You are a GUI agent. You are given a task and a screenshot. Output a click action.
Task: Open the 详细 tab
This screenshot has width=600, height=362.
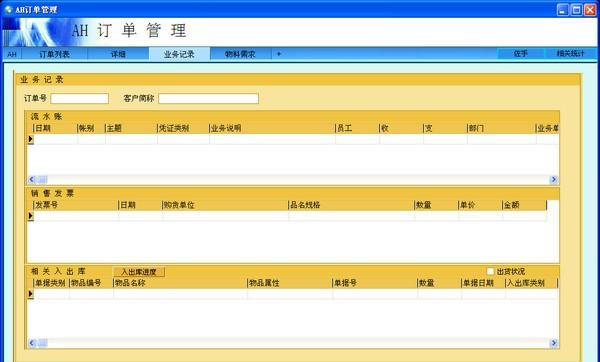pos(118,54)
